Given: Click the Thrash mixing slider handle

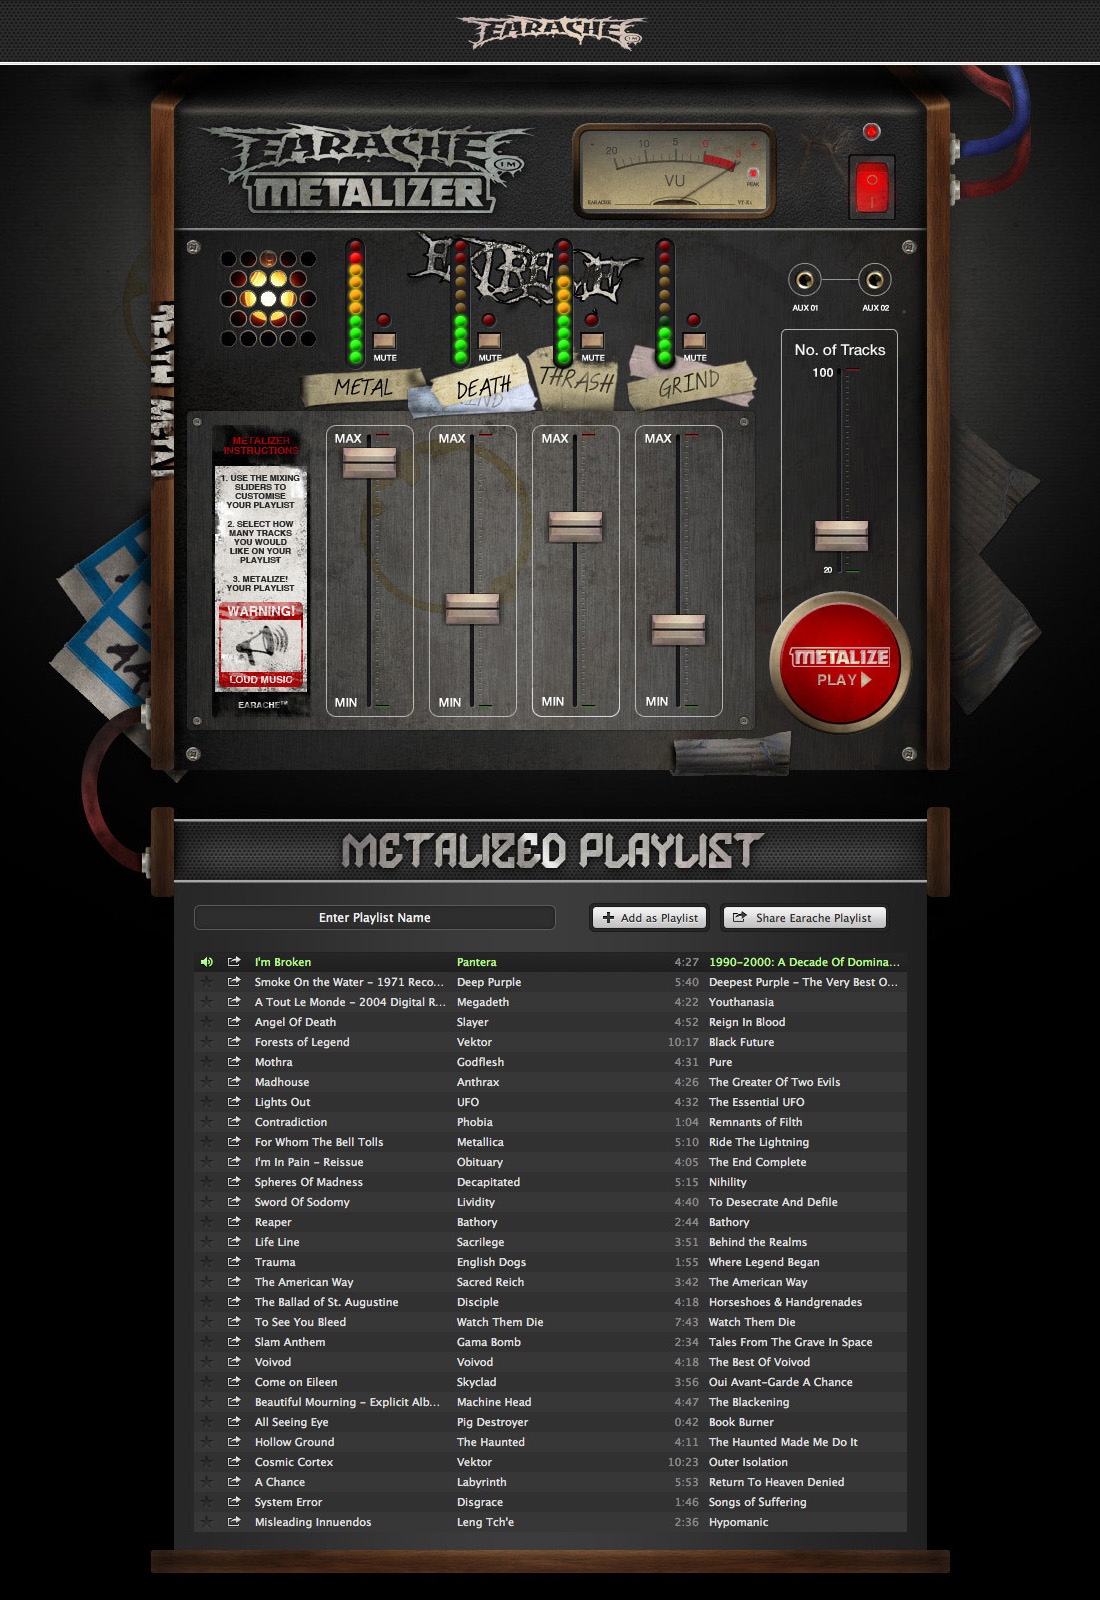Looking at the screenshot, I should (576, 526).
